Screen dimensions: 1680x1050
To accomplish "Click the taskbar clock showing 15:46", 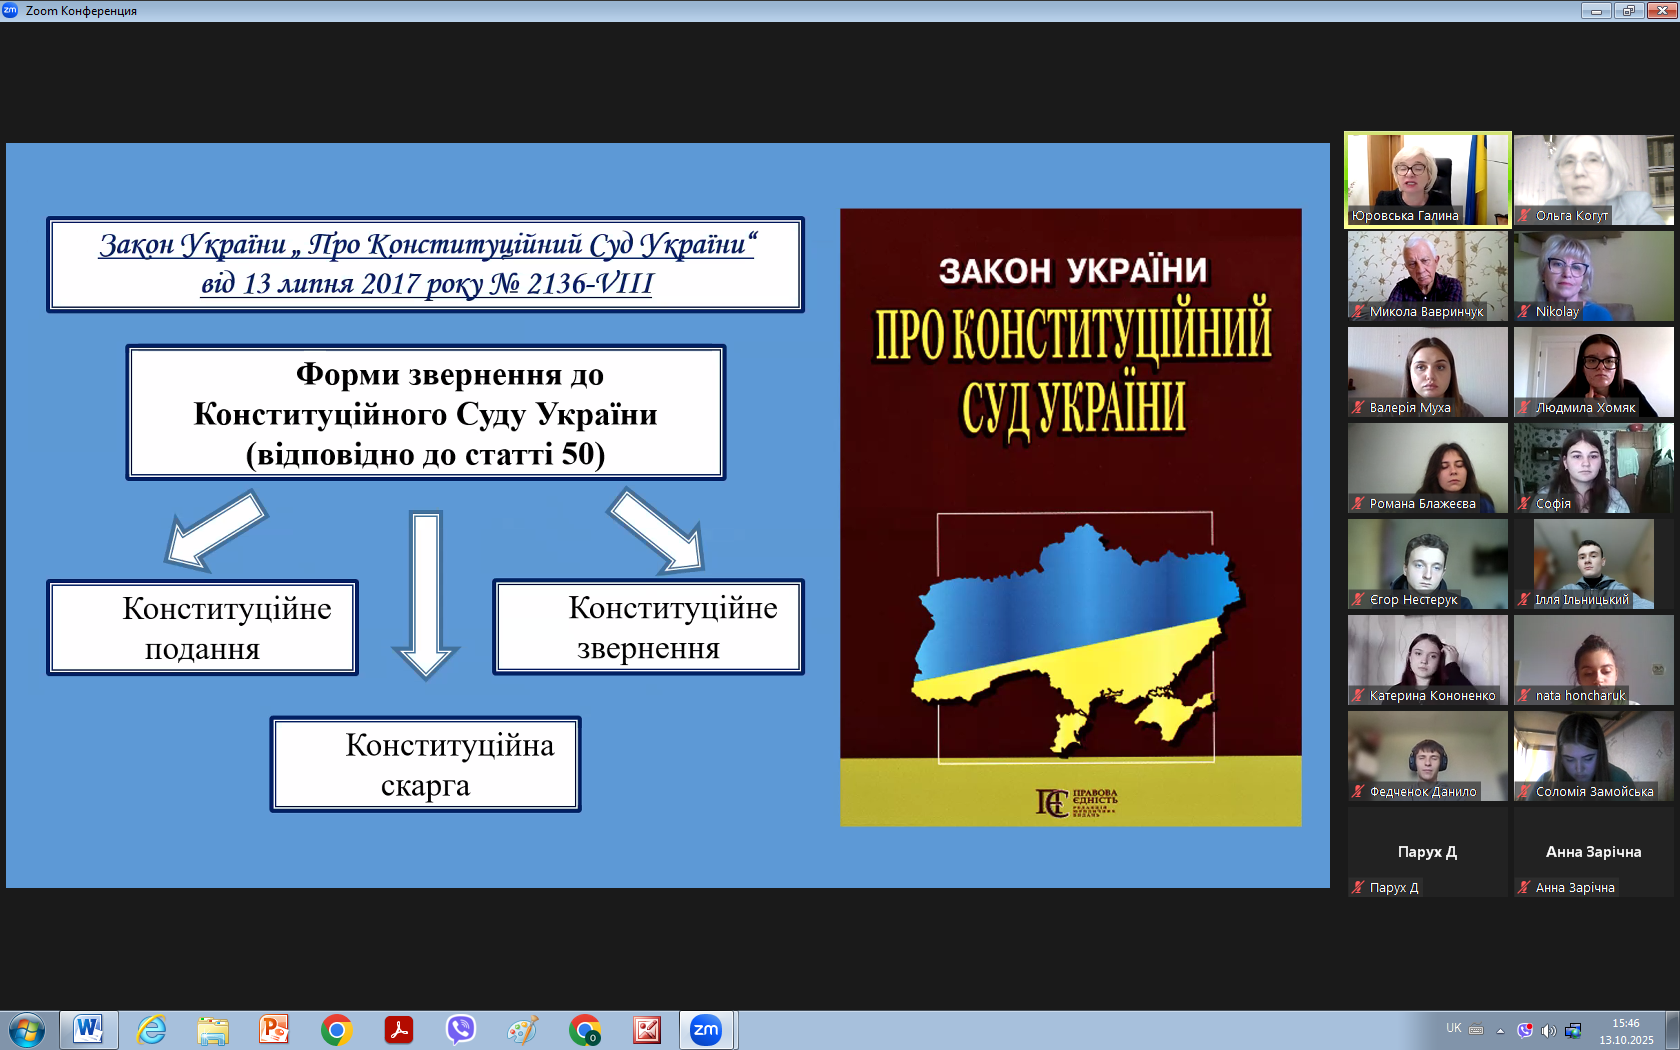I will pyautogui.click(x=1625, y=1031).
